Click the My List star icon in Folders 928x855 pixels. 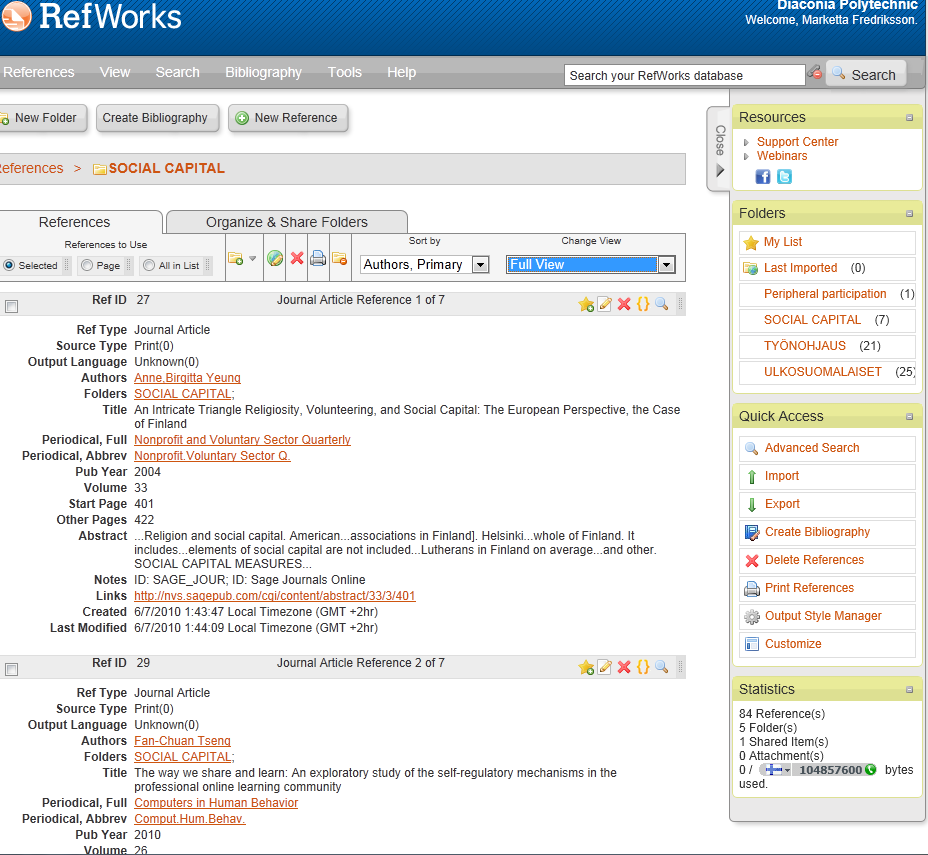[751, 243]
